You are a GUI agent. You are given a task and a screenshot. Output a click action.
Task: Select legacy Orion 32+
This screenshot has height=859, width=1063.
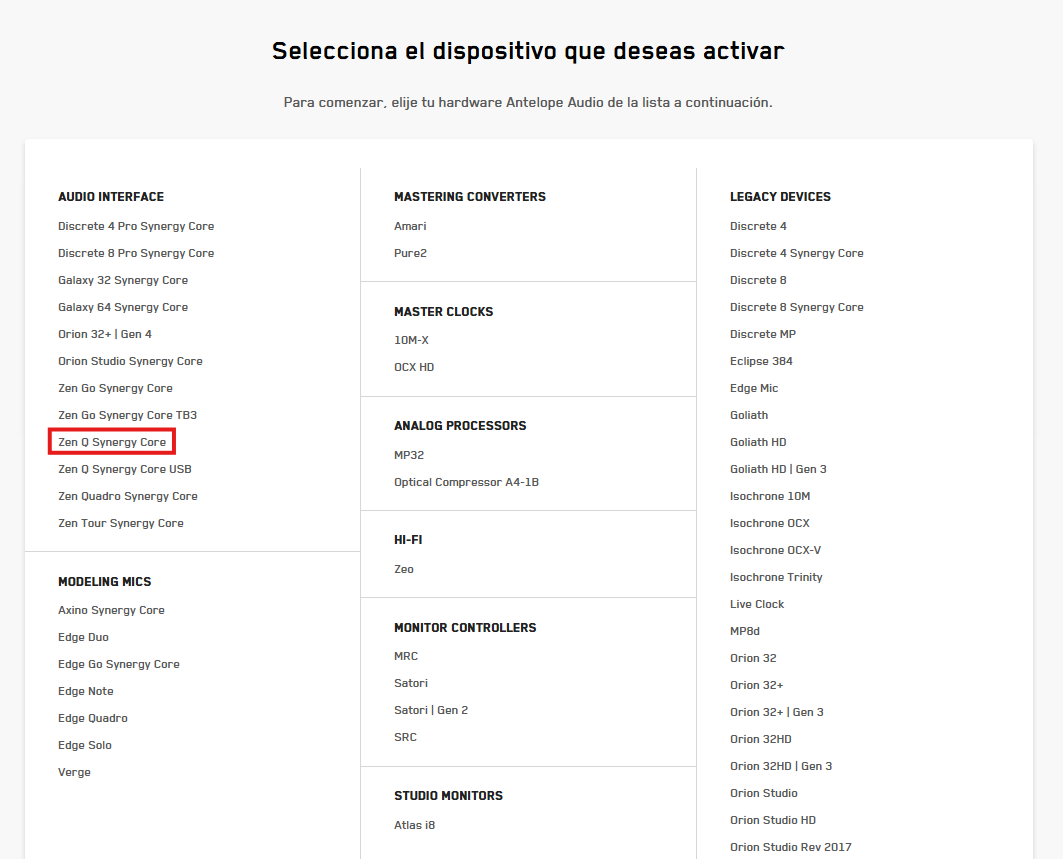tap(757, 685)
